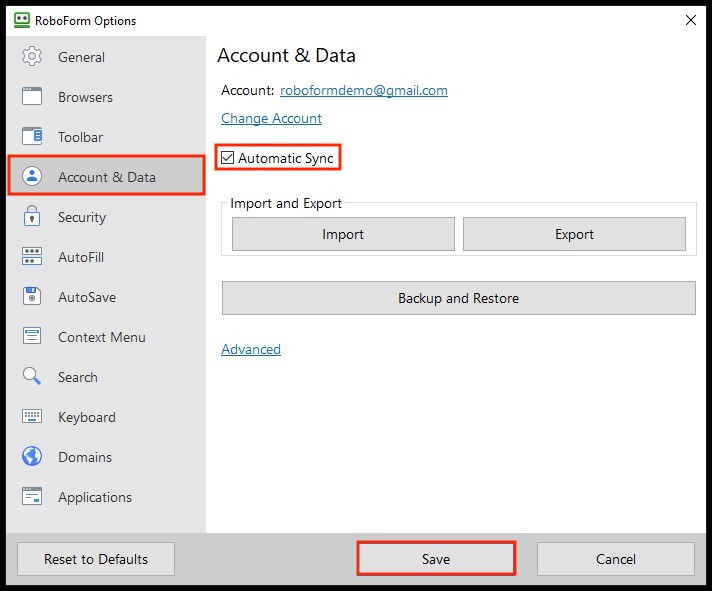Open the Advanced link
The width and height of the screenshot is (712, 591).
251,349
